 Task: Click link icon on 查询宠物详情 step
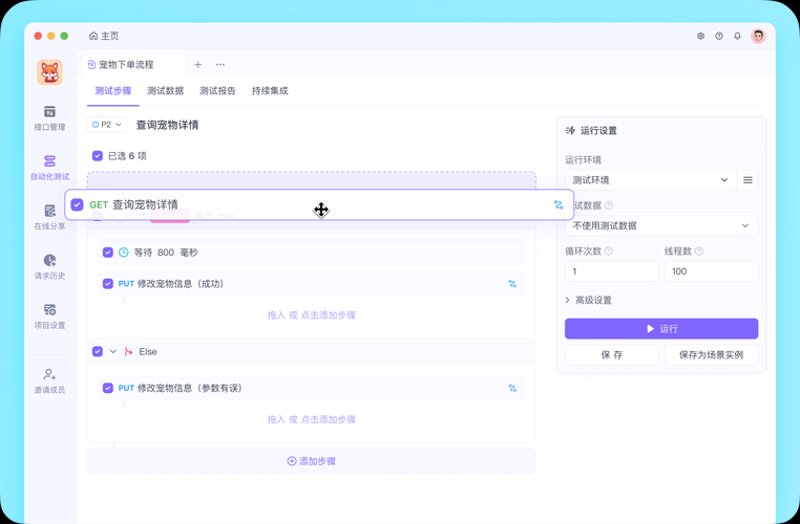(x=559, y=205)
